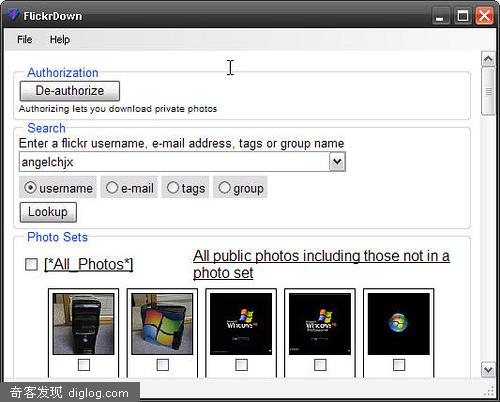Open the black computer tower photo thumbnail
Screen dimensions: 500x402
pos(83,324)
